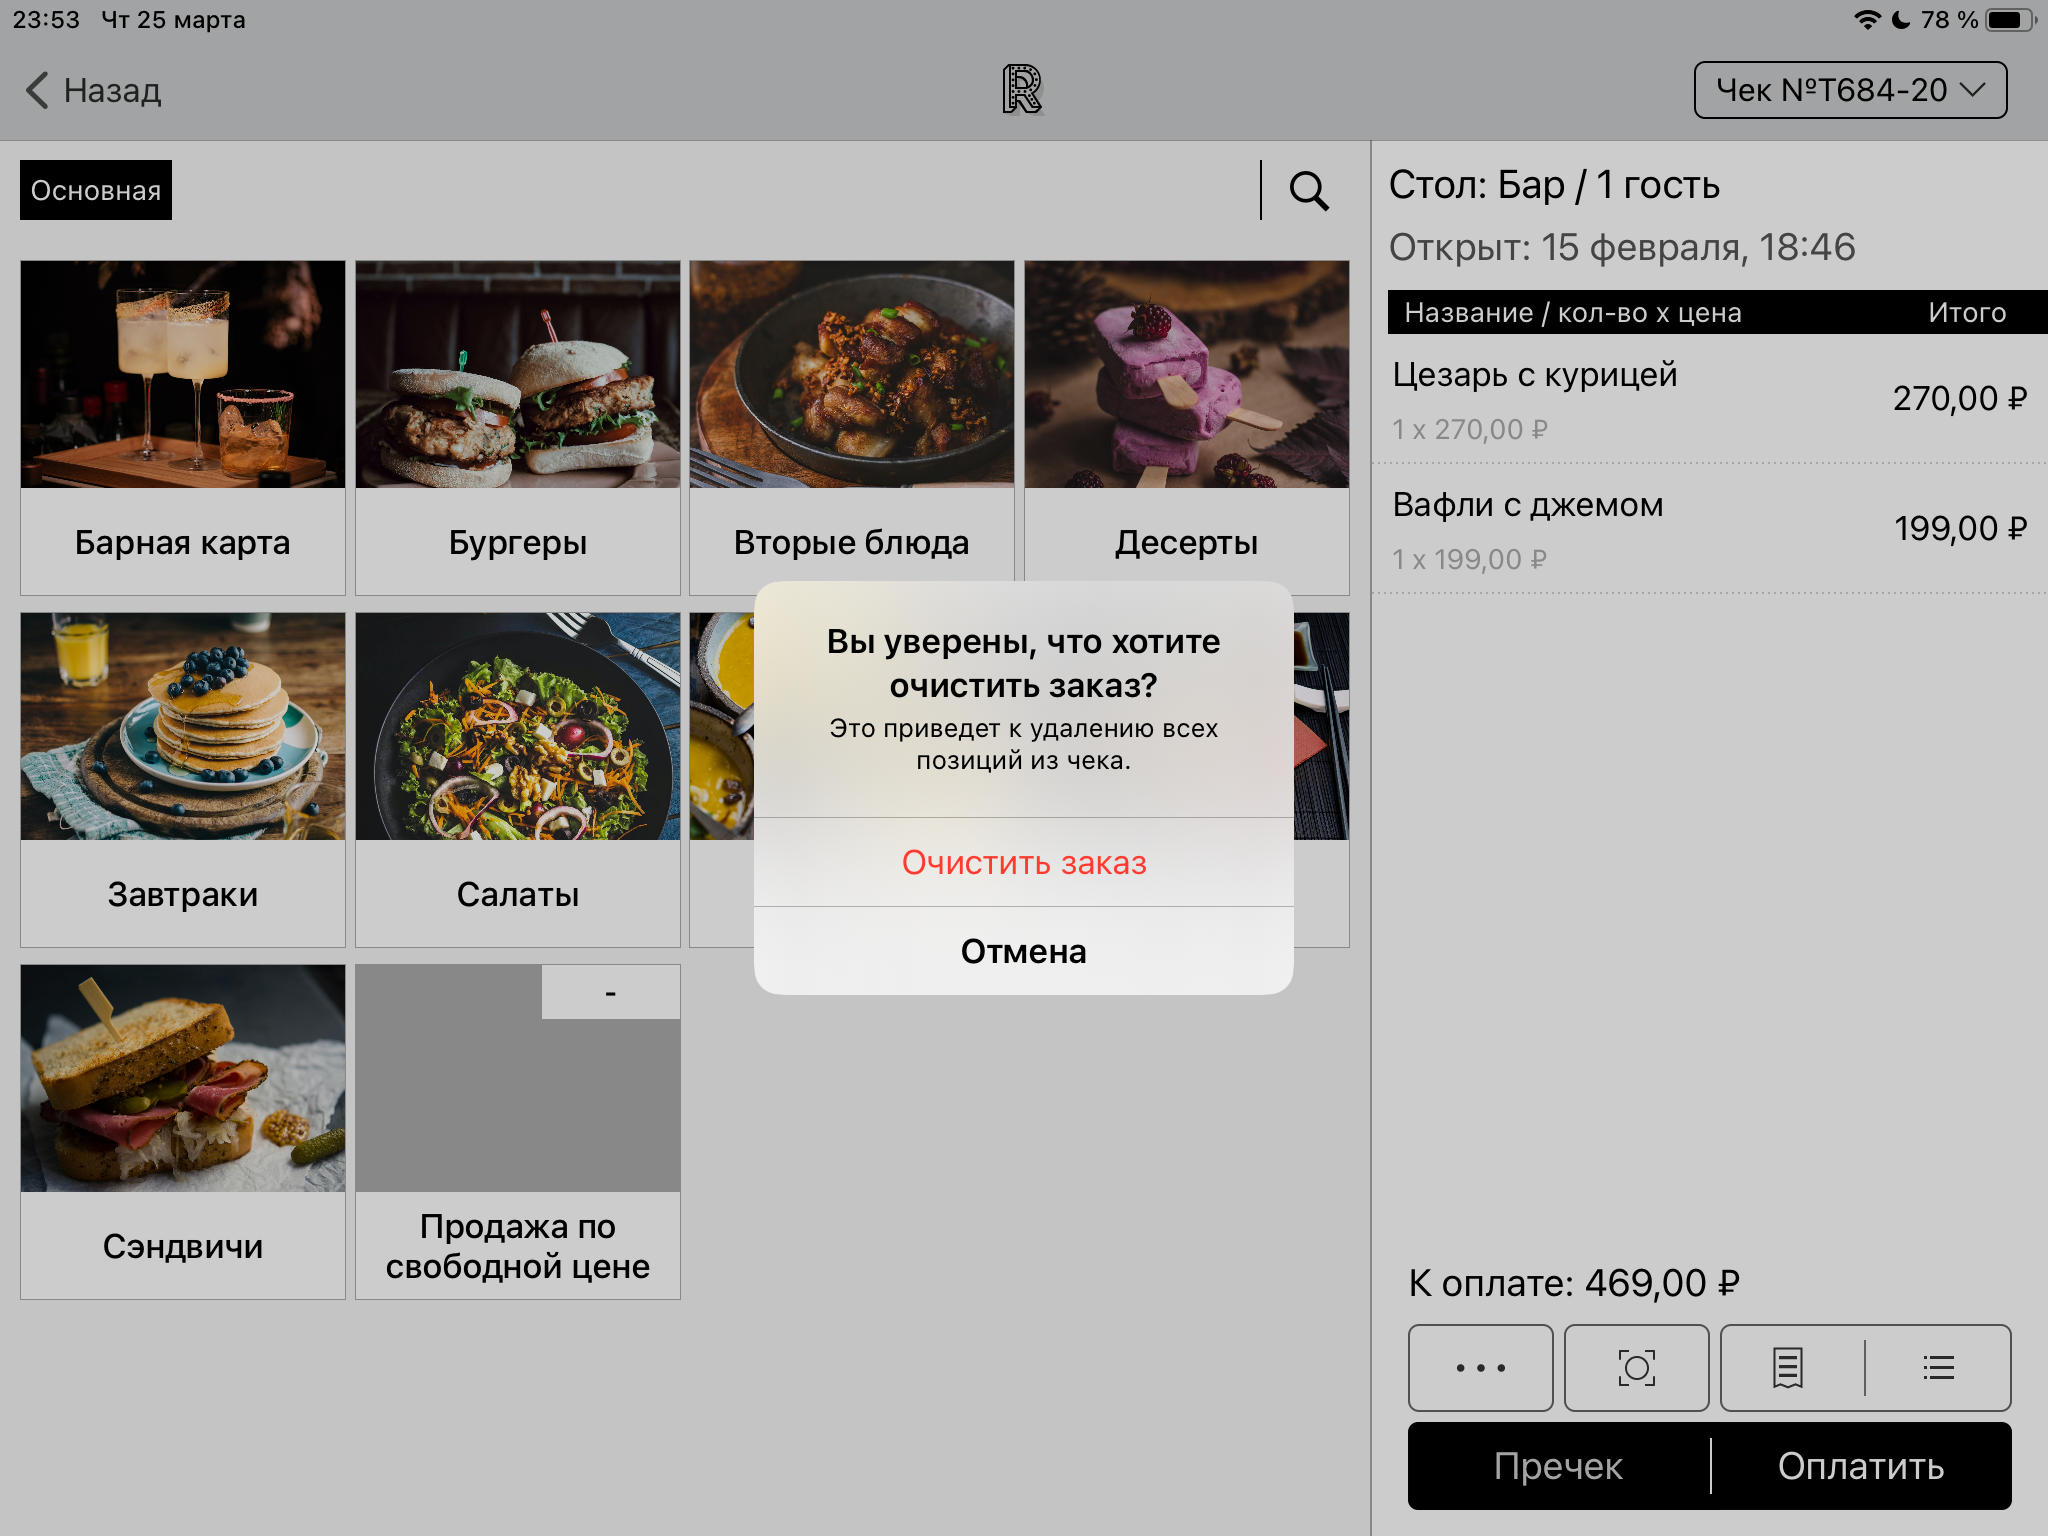Tap the back chevron next to Назад
Screen dimensions: 2048x1536
pos(38,90)
